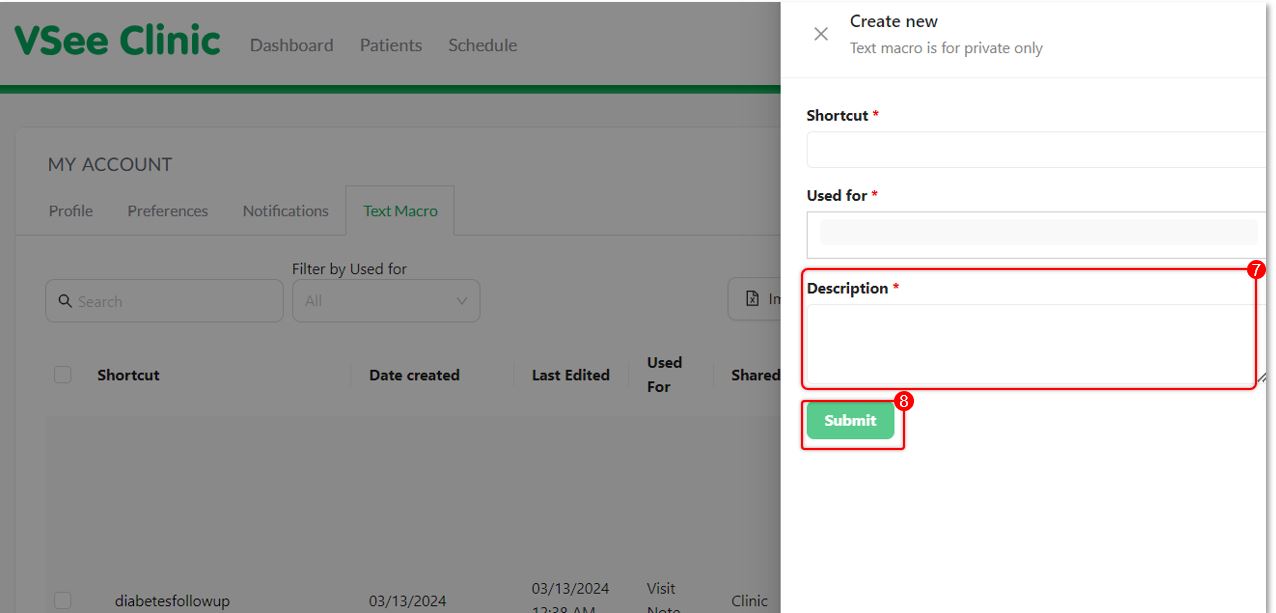
Task: Click the Excel file import icon
Action: click(x=753, y=299)
